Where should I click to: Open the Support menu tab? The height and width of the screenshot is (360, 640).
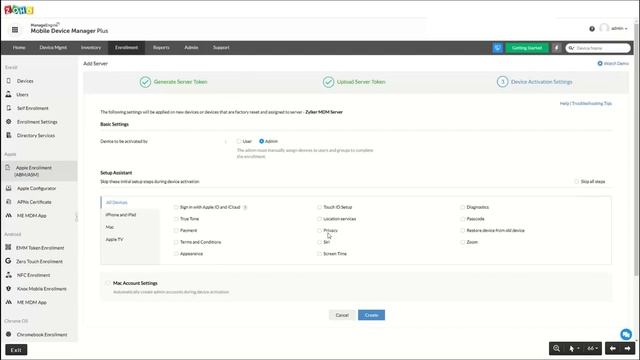221,48
